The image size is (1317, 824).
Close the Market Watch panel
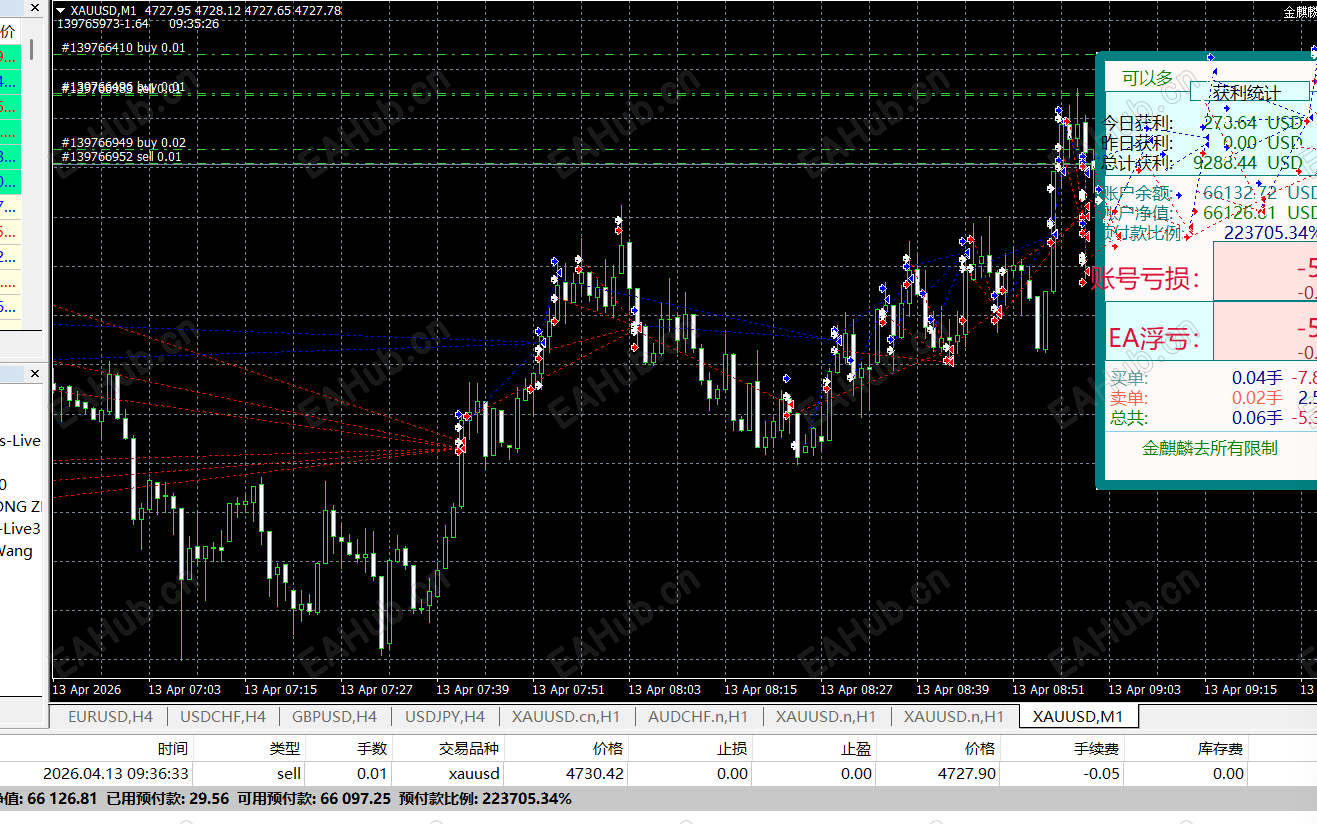coord(35,8)
